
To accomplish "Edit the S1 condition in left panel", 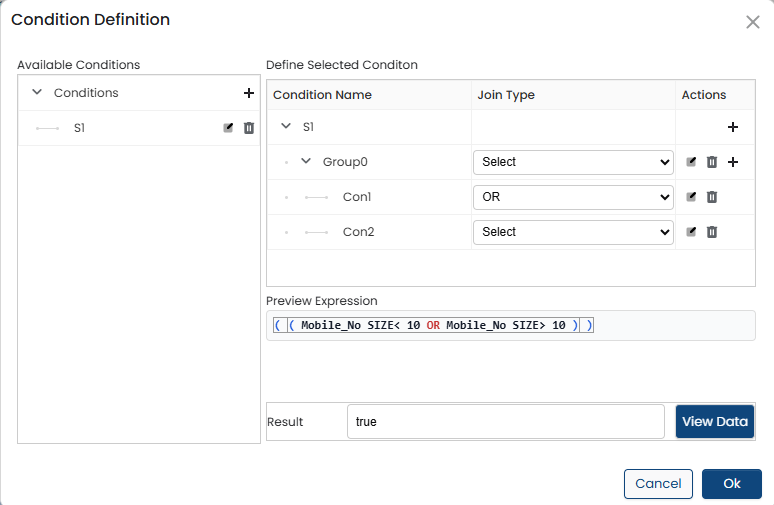I will (228, 128).
